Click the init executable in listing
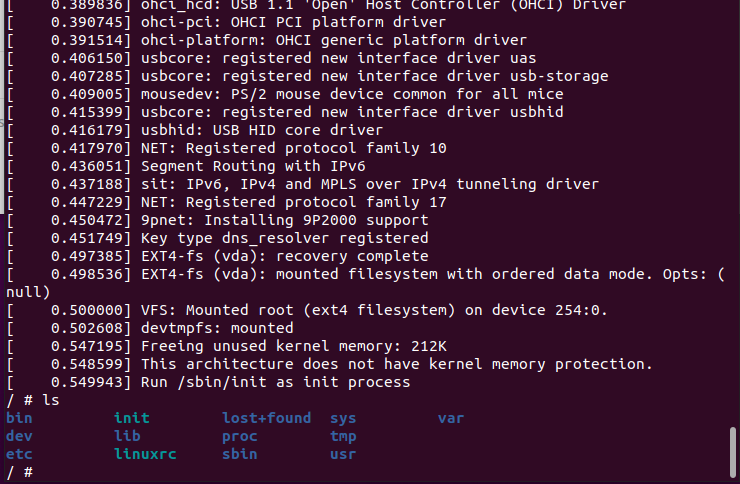 (131, 418)
